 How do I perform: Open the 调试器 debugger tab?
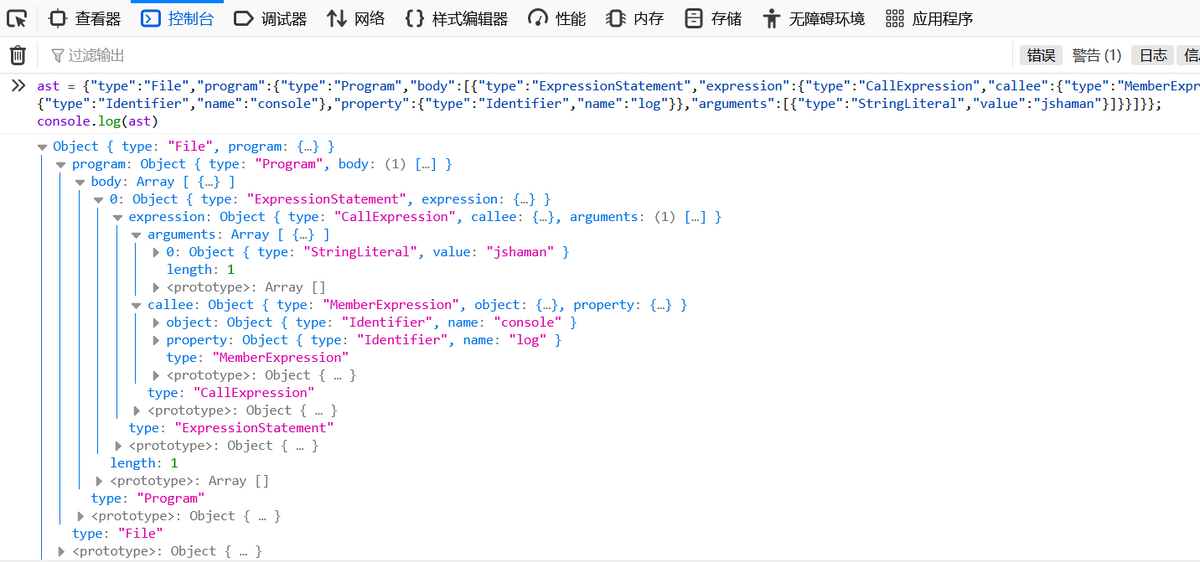point(270,18)
